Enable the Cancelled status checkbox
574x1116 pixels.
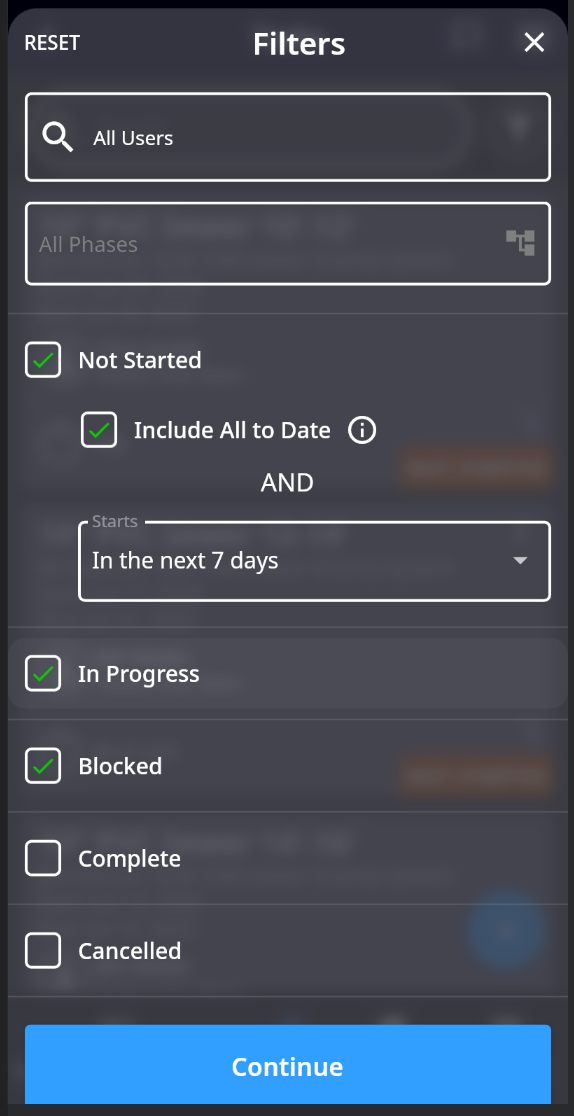pos(43,951)
